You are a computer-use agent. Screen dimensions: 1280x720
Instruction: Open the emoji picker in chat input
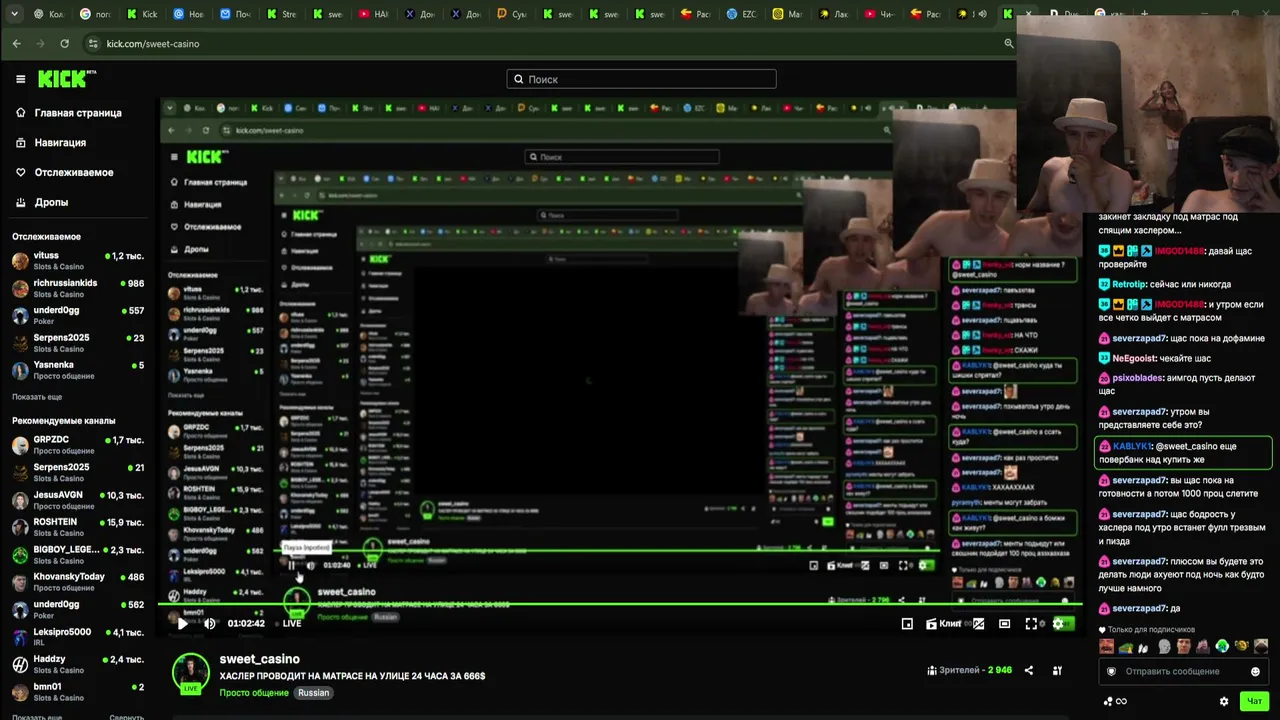pos(1255,671)
